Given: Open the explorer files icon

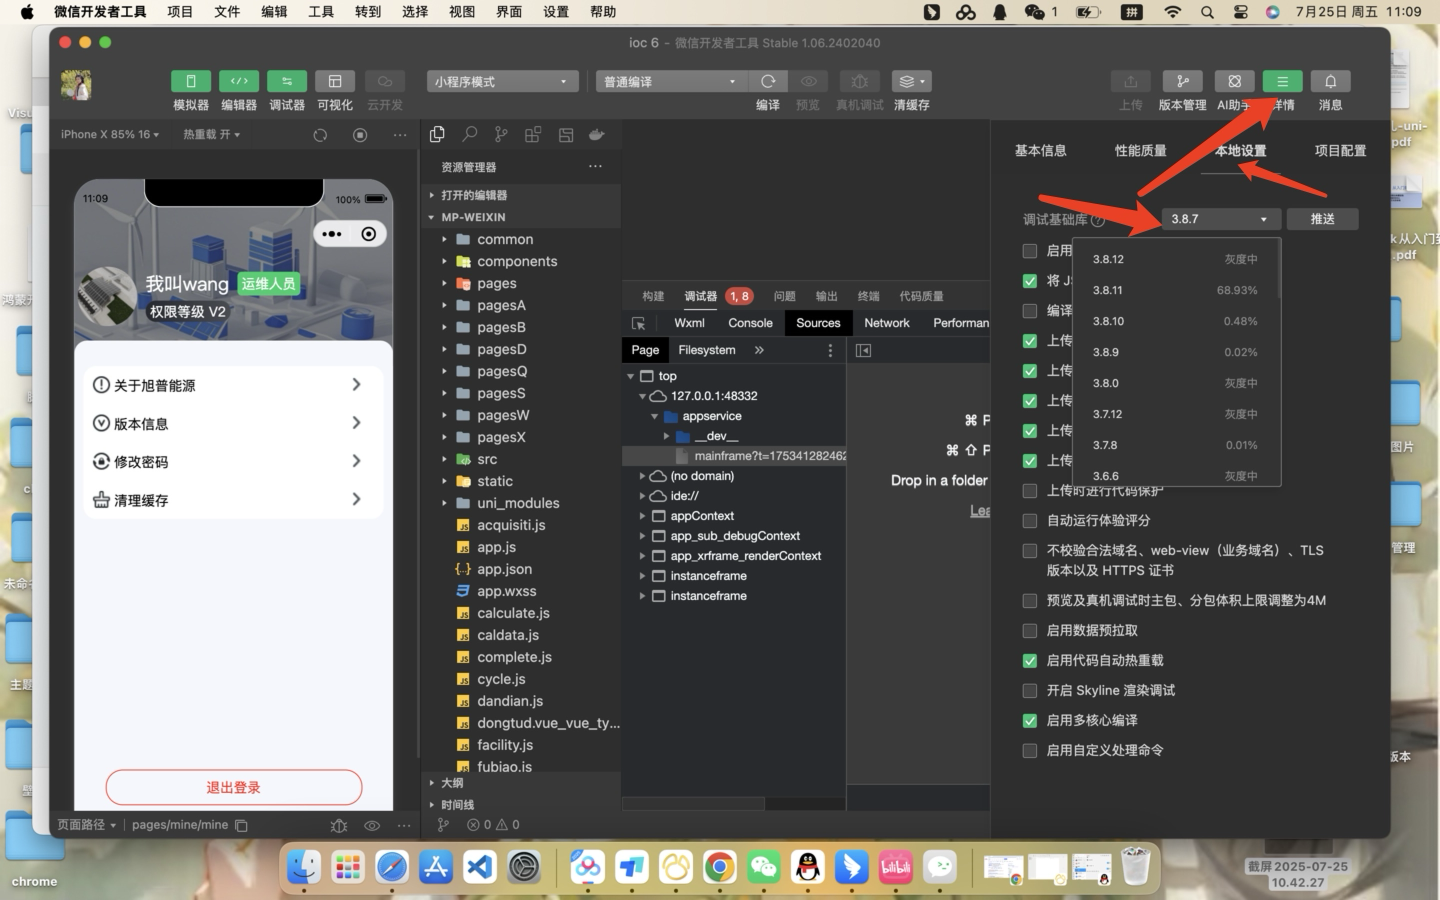Looking at the screenshot, I should [437, 135].
